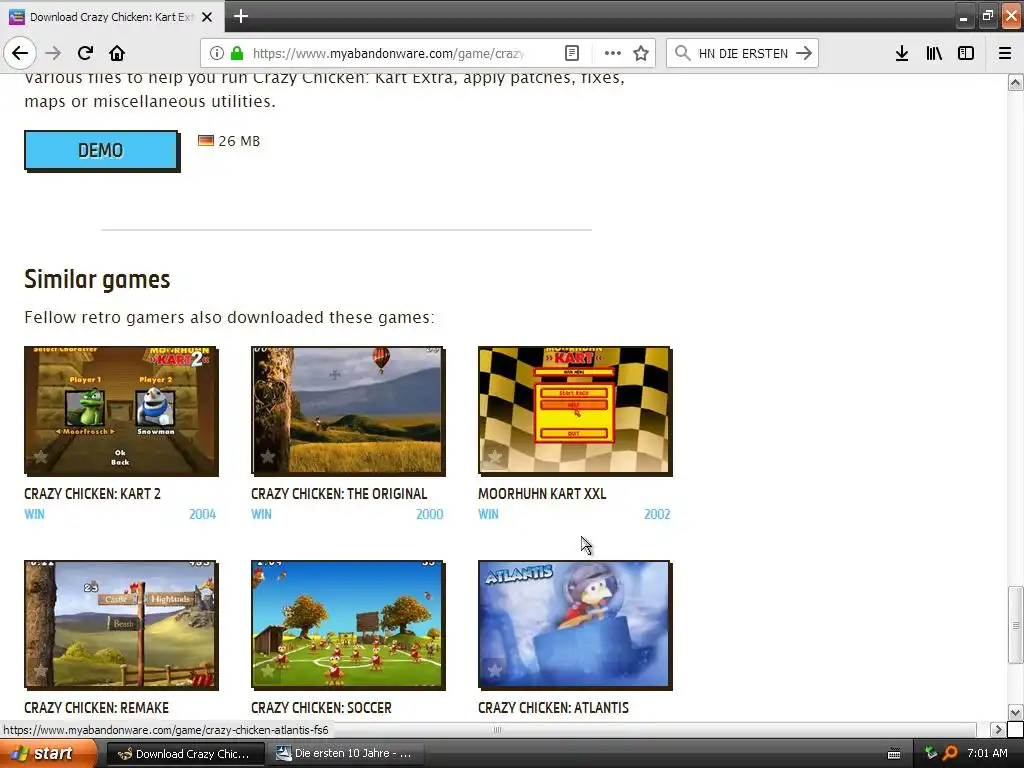Open Crazy Chicken: The Original thumbnail
This screenshot has height=768, width=1024.
(348, 410)
